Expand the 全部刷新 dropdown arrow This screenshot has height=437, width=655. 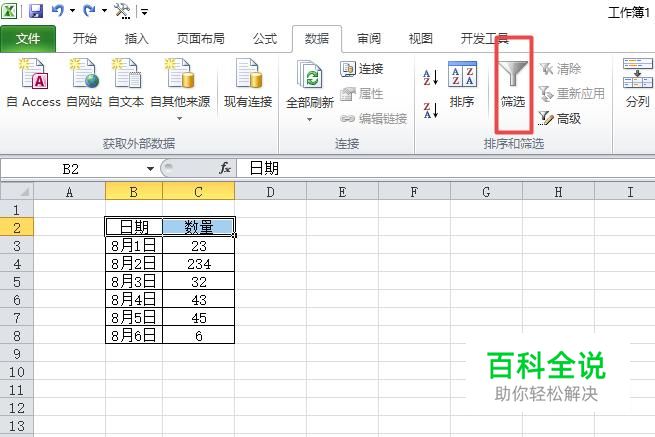(310, 120)
